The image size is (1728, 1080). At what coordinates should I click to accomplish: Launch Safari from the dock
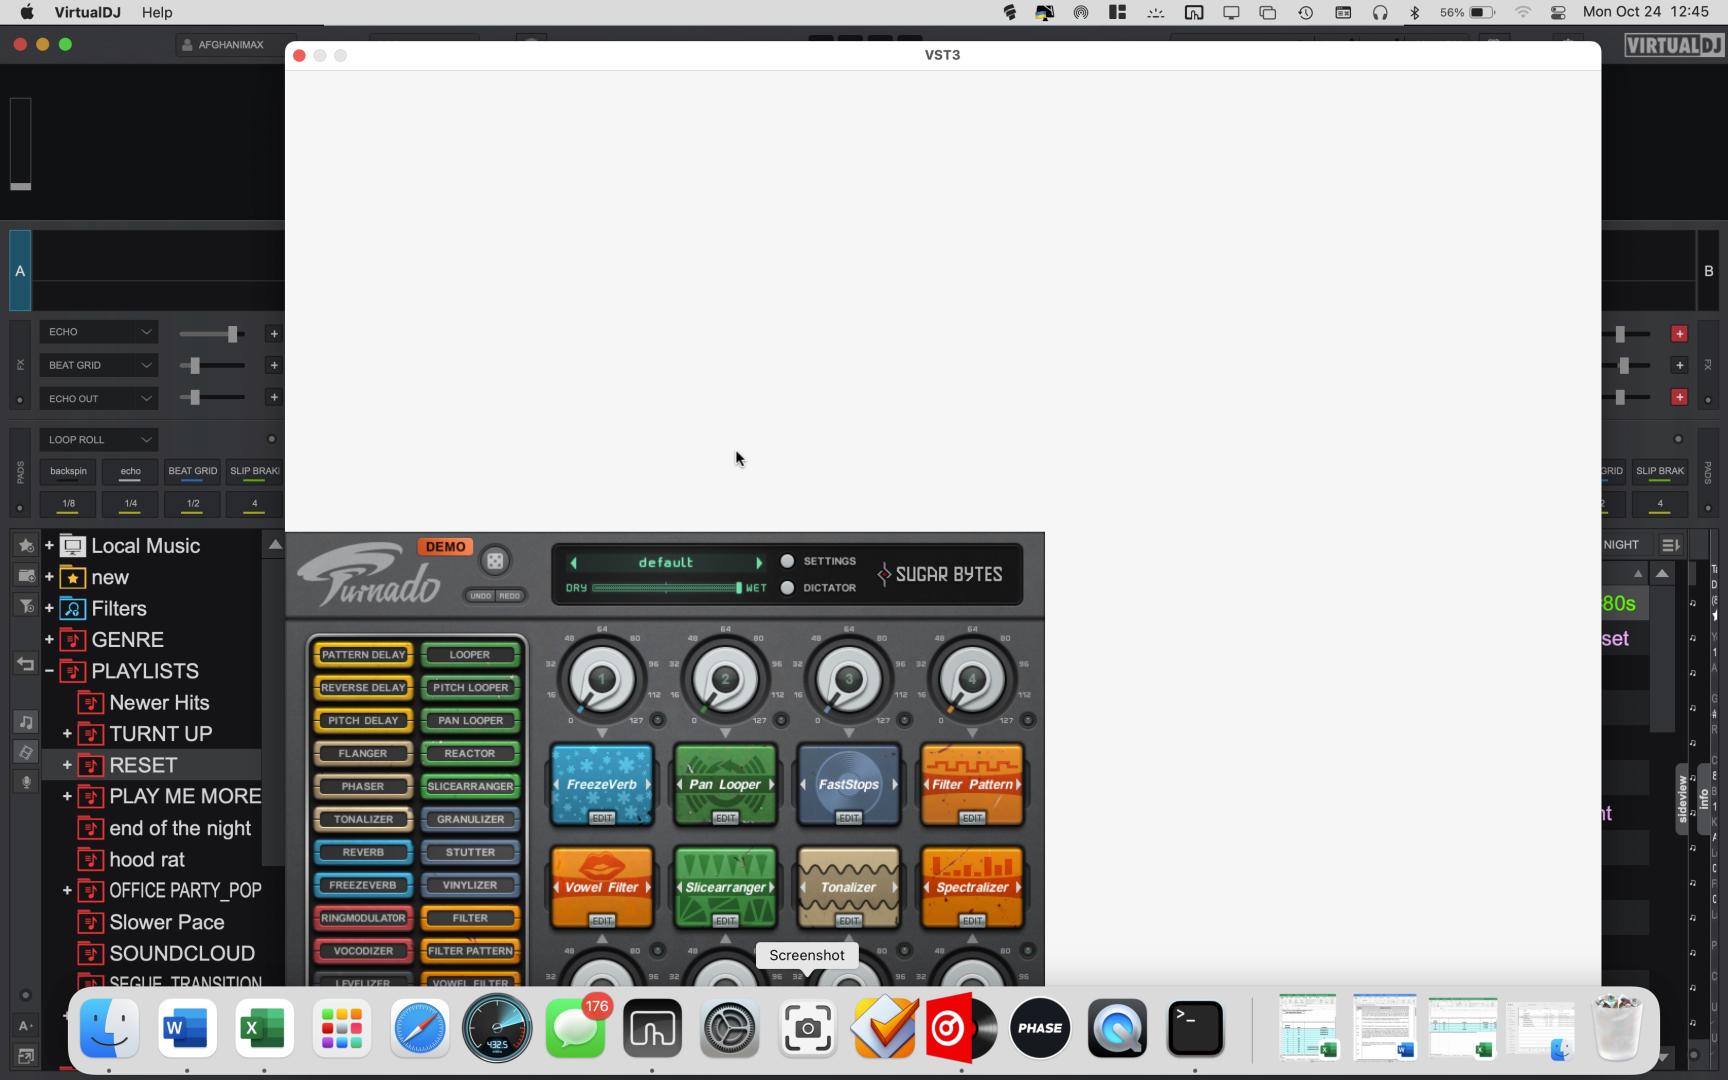(419, 1028)
